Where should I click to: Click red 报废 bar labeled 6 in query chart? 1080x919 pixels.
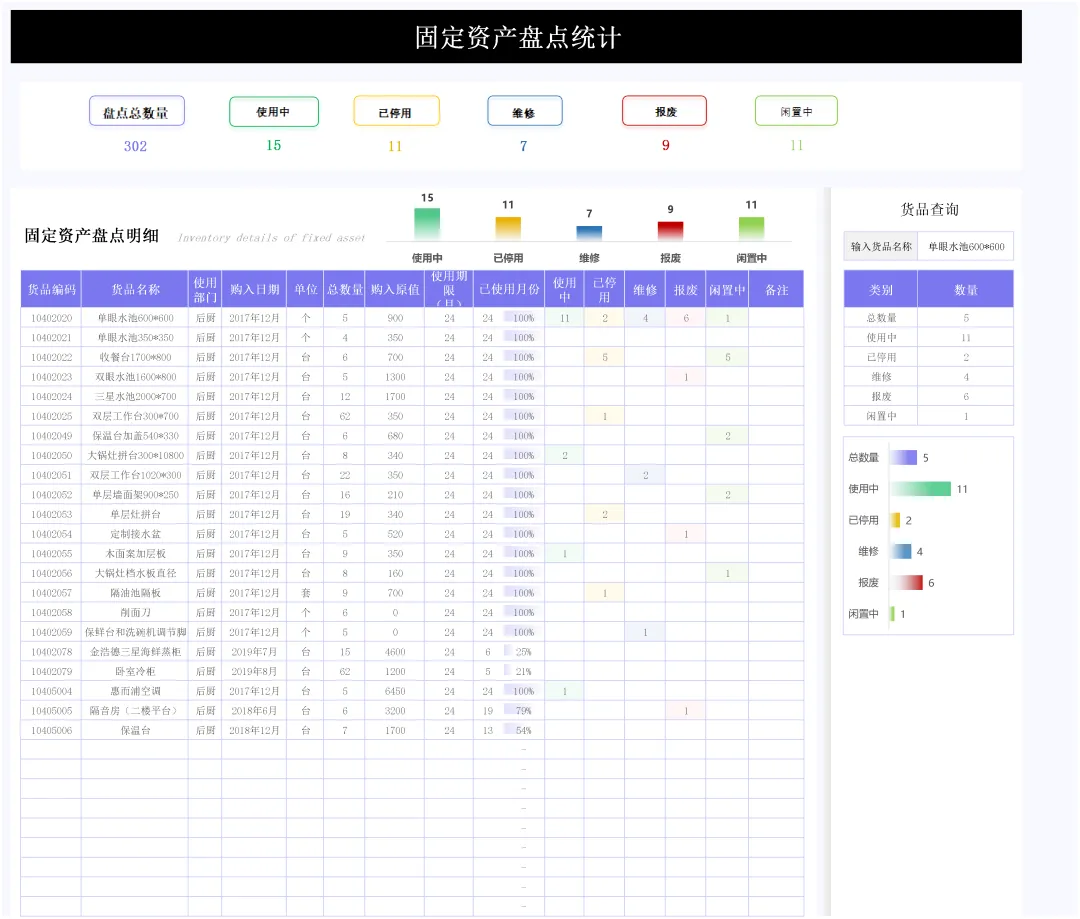pyautogui.click(x=906, y=583)
